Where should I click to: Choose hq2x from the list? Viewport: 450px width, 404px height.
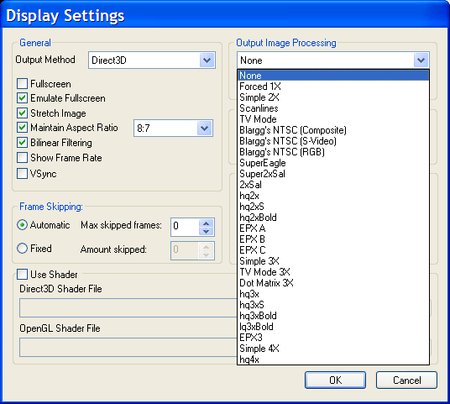[333, 196]
